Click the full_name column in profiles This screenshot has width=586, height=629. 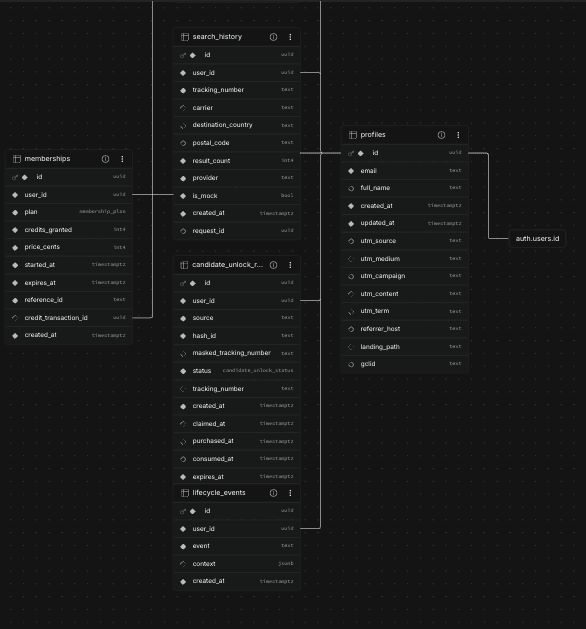[405, 188]
